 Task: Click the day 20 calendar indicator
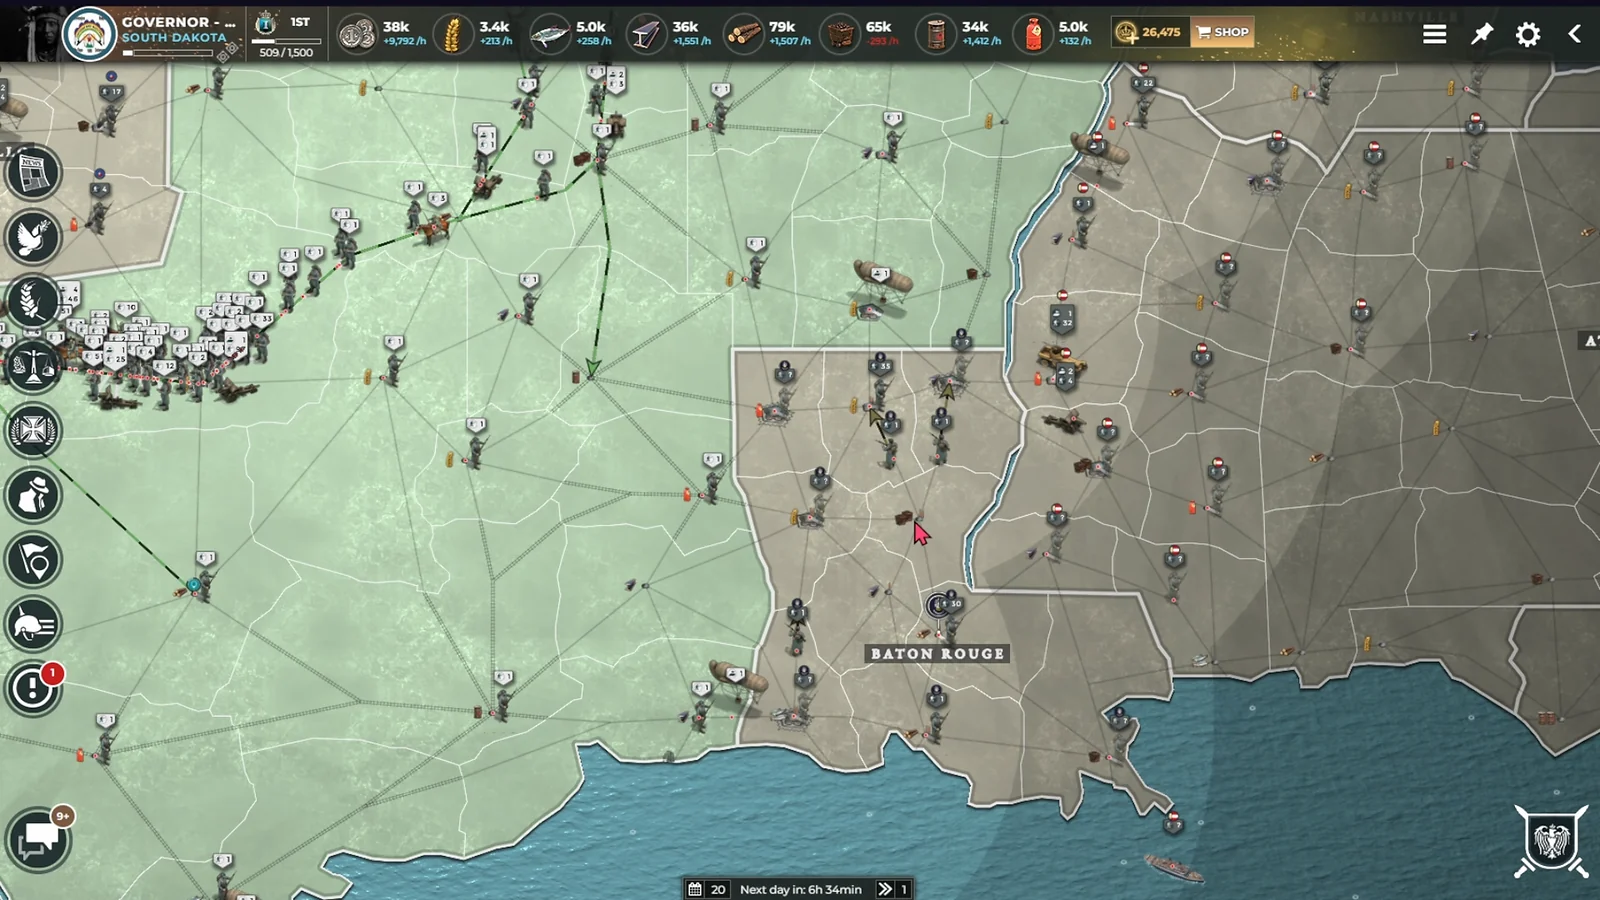pyautogui.click(x=708, y=889)
